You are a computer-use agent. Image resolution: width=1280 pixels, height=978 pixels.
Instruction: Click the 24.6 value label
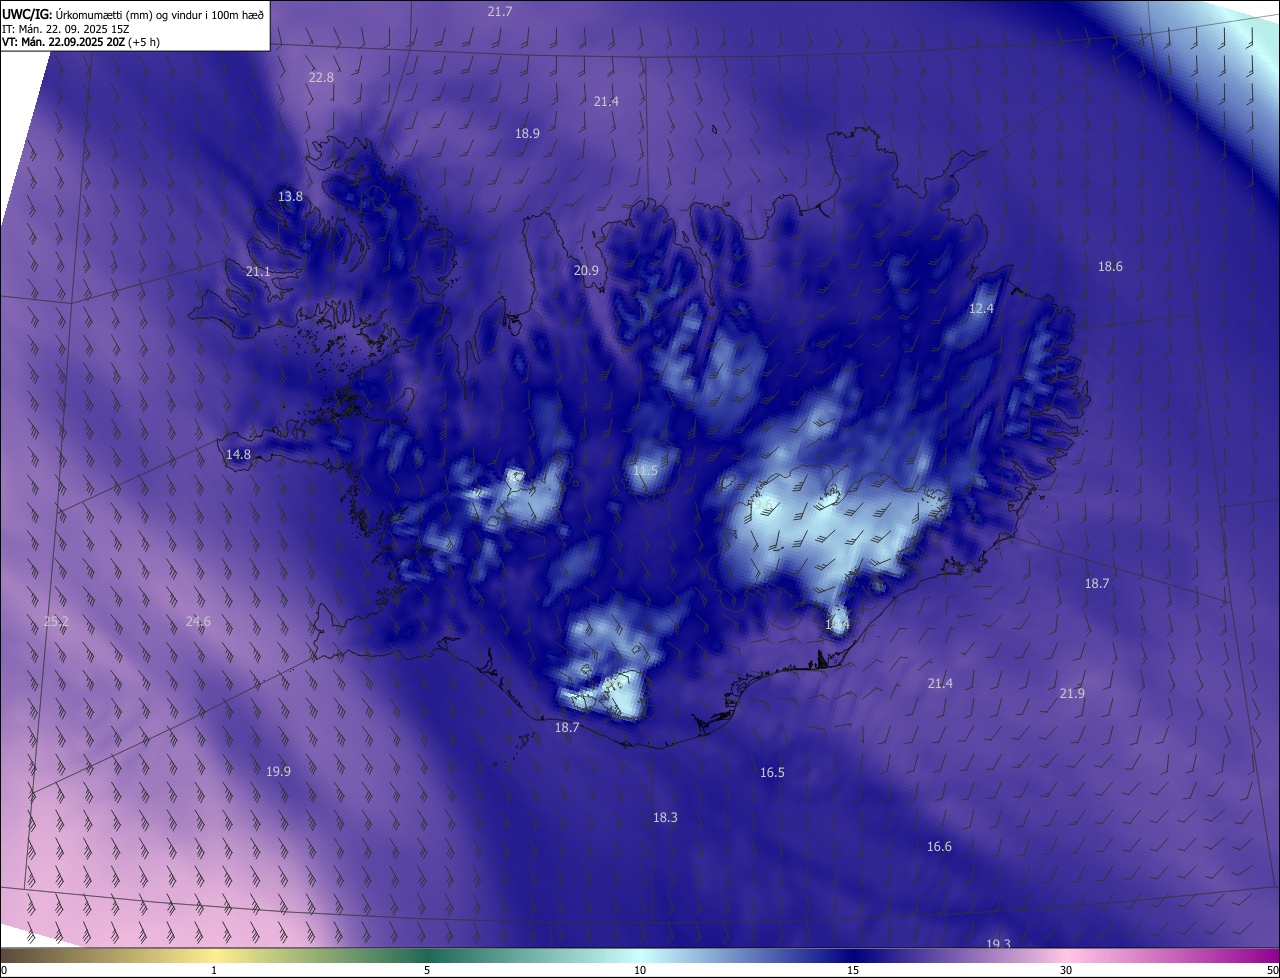[x=198, y=621]
